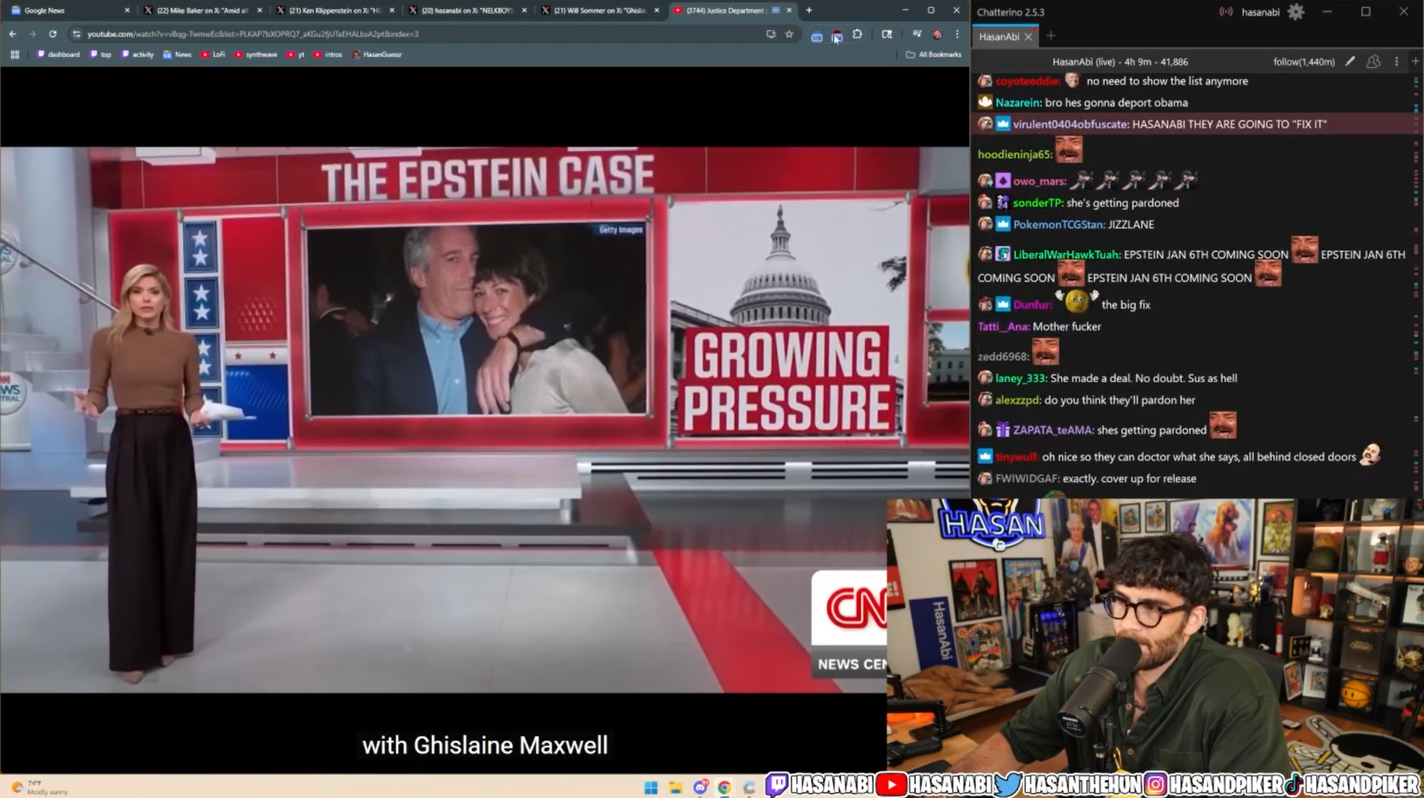
Task: Click install/cast icon in address bar
Action: point(770,34)
